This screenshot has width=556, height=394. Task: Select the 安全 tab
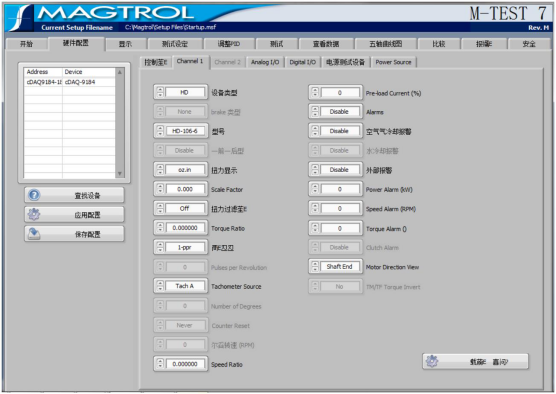tap(529, 44)
